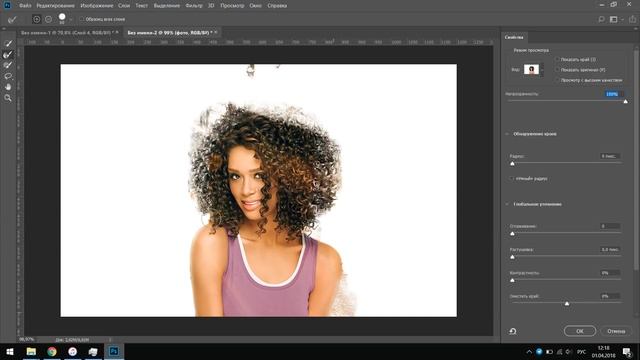The image size is (640, 360).
Task: Click the Photoshop logo in the menu bar
Action: (7, 5)
